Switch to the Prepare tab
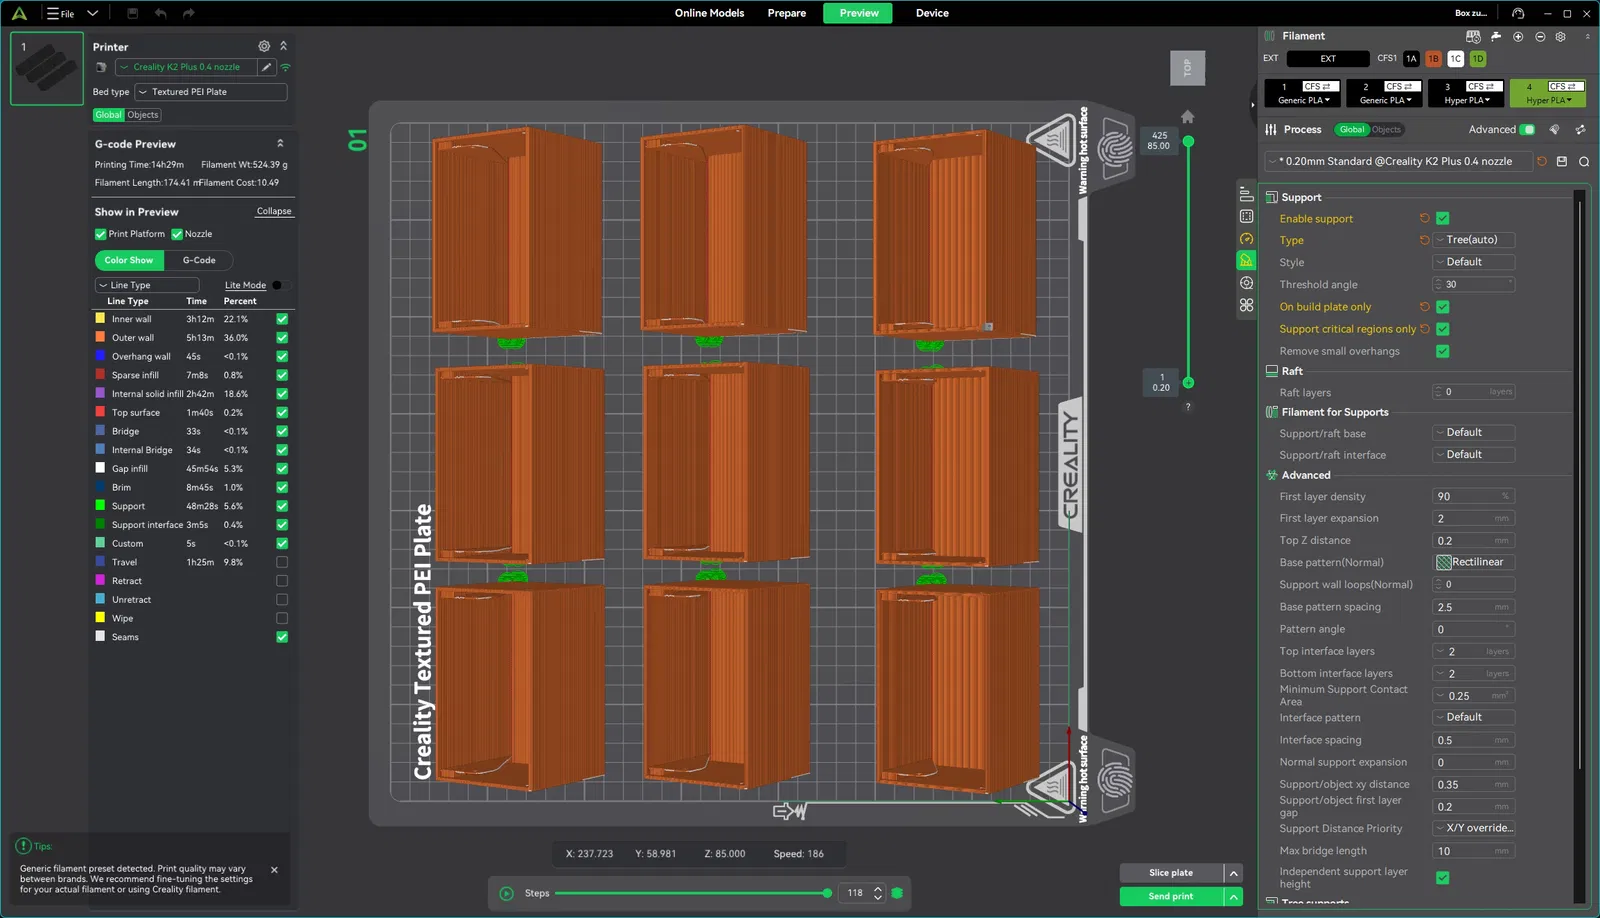Screen dimensions: 1600x918 (786, 13)
